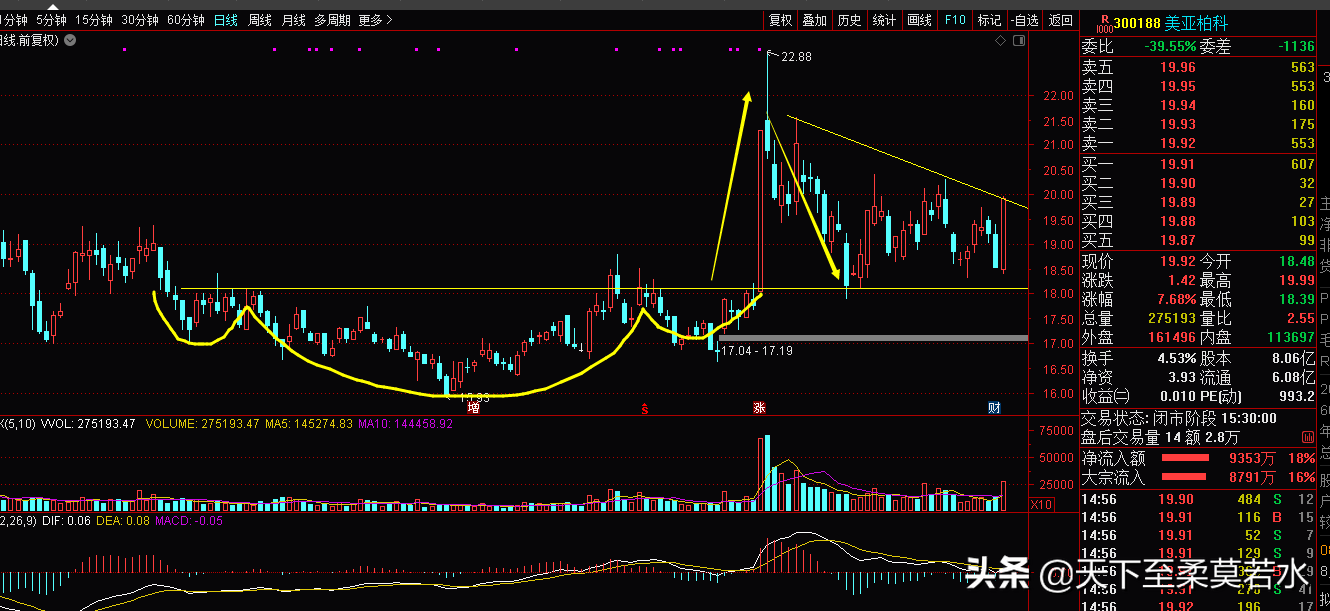Click the 17.04 - 17.19 gap label
Image resolution: width=1330 pixels, height=611 pixels.
point(758,351)
